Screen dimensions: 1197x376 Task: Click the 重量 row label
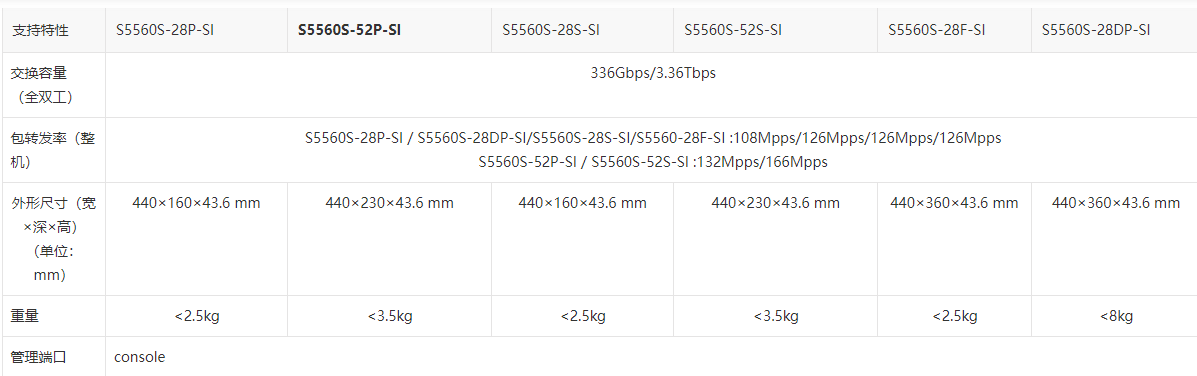[25, 316]
